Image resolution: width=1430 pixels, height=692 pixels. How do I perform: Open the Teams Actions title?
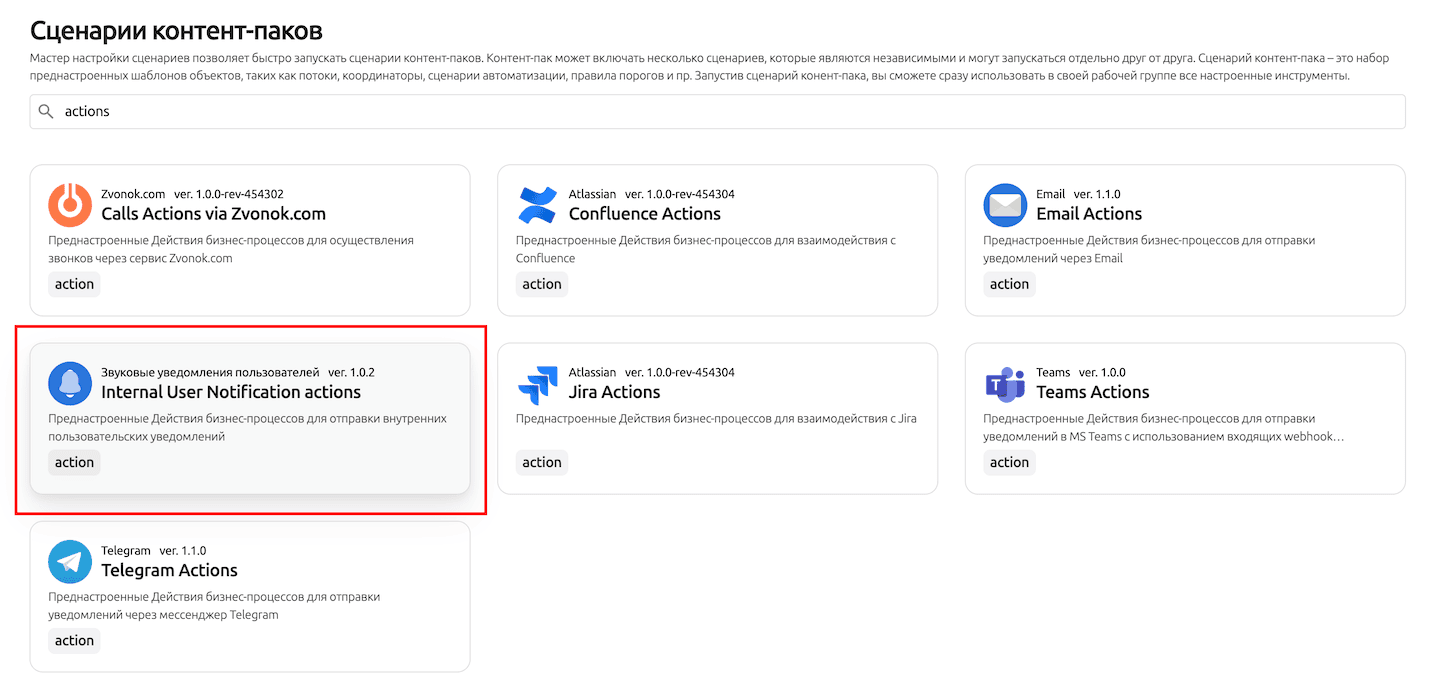[x=1092, y=392]
